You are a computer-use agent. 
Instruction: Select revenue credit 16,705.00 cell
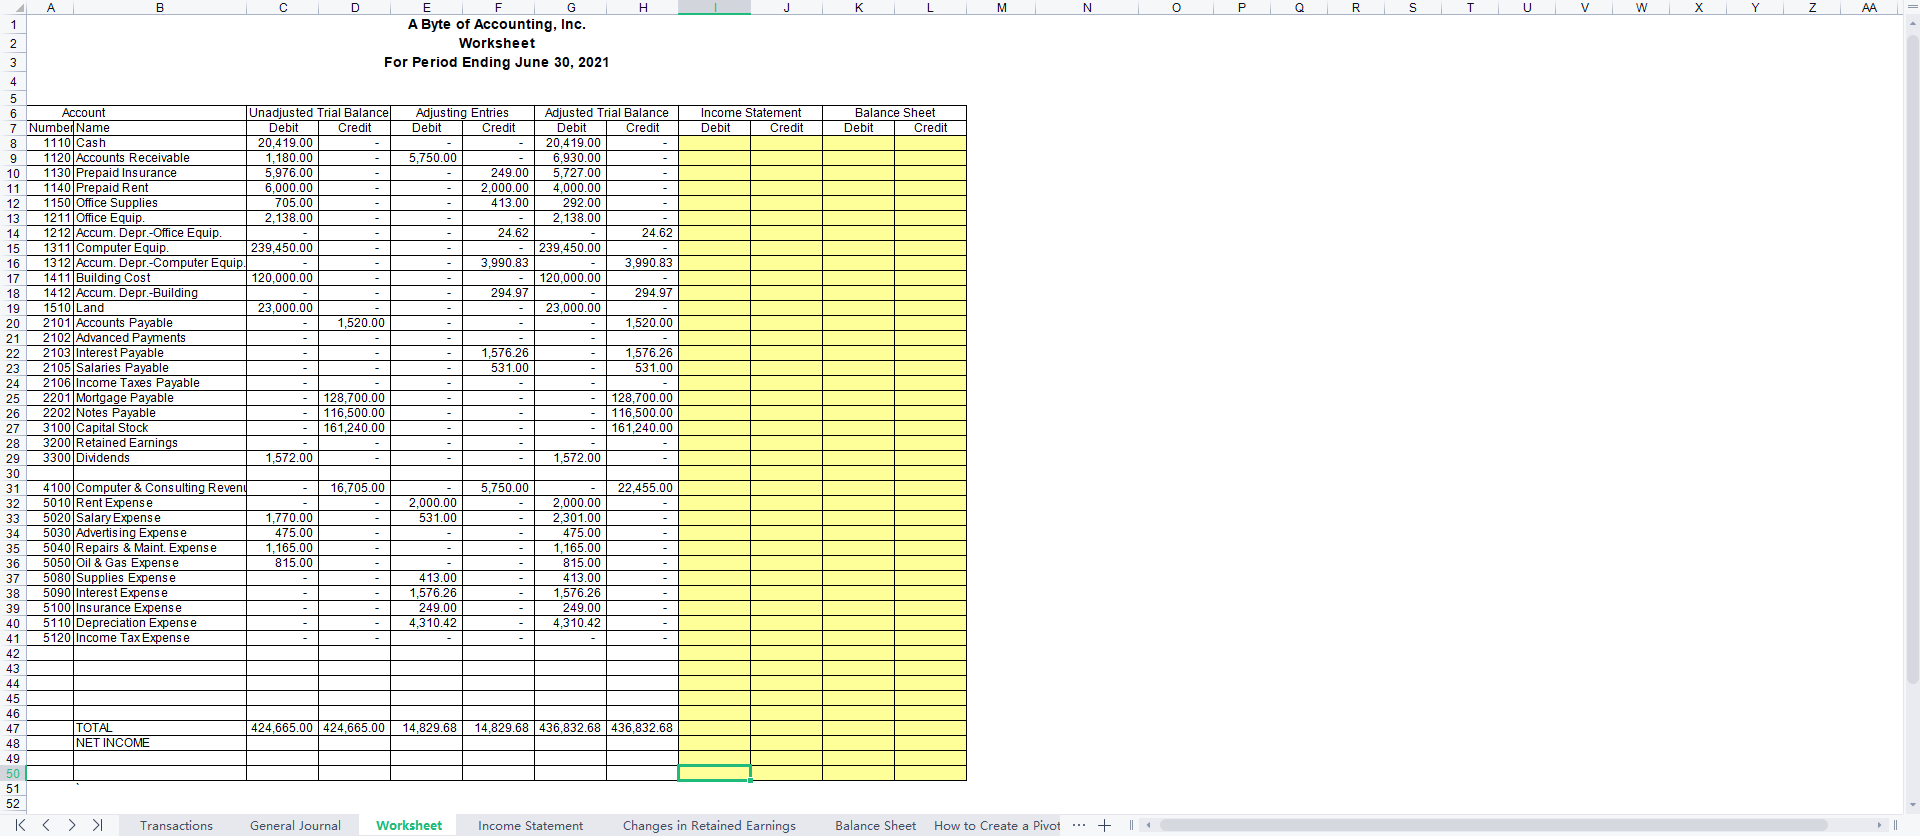[x=354, y=488]
